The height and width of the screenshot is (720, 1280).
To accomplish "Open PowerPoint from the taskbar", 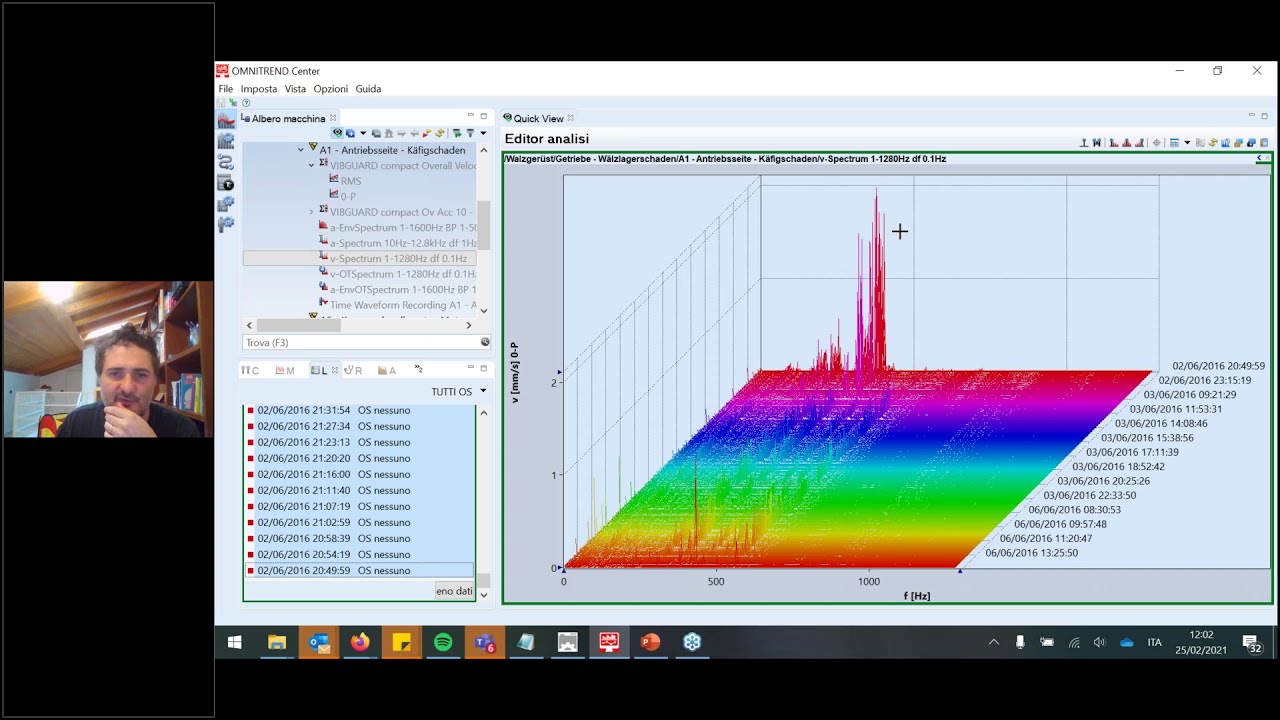I will point(650,642).
